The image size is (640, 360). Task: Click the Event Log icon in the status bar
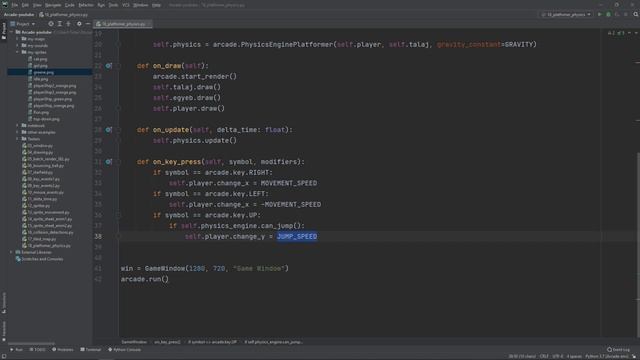[x=609, y=350]
